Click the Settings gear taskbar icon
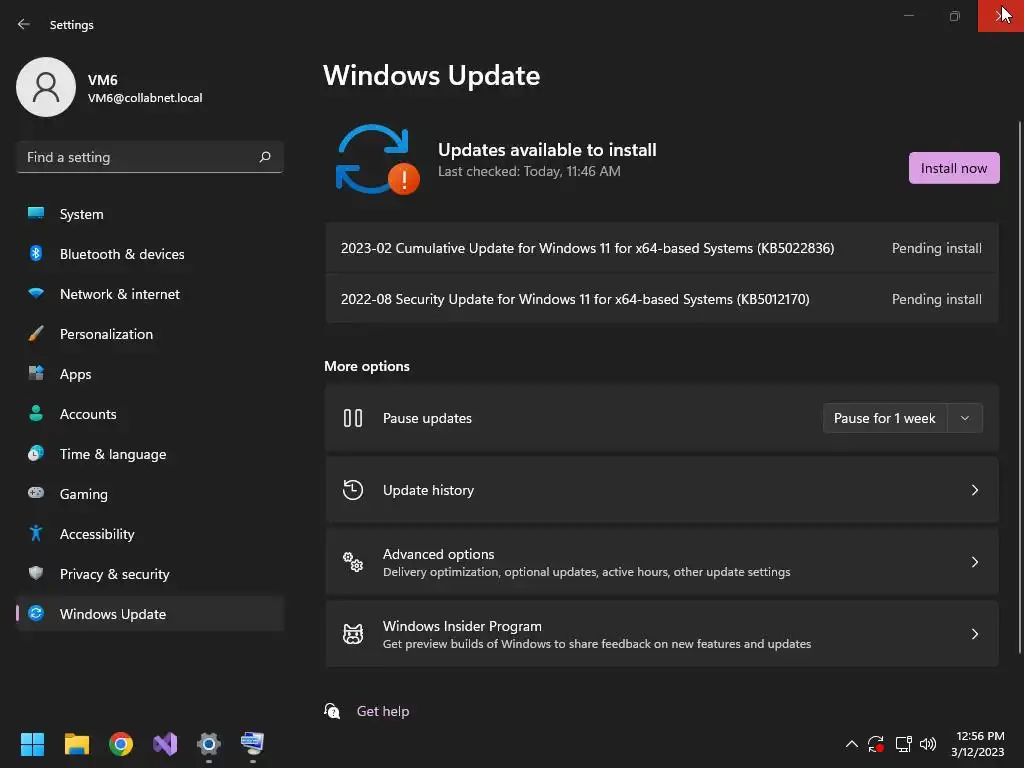 (209, 744)
